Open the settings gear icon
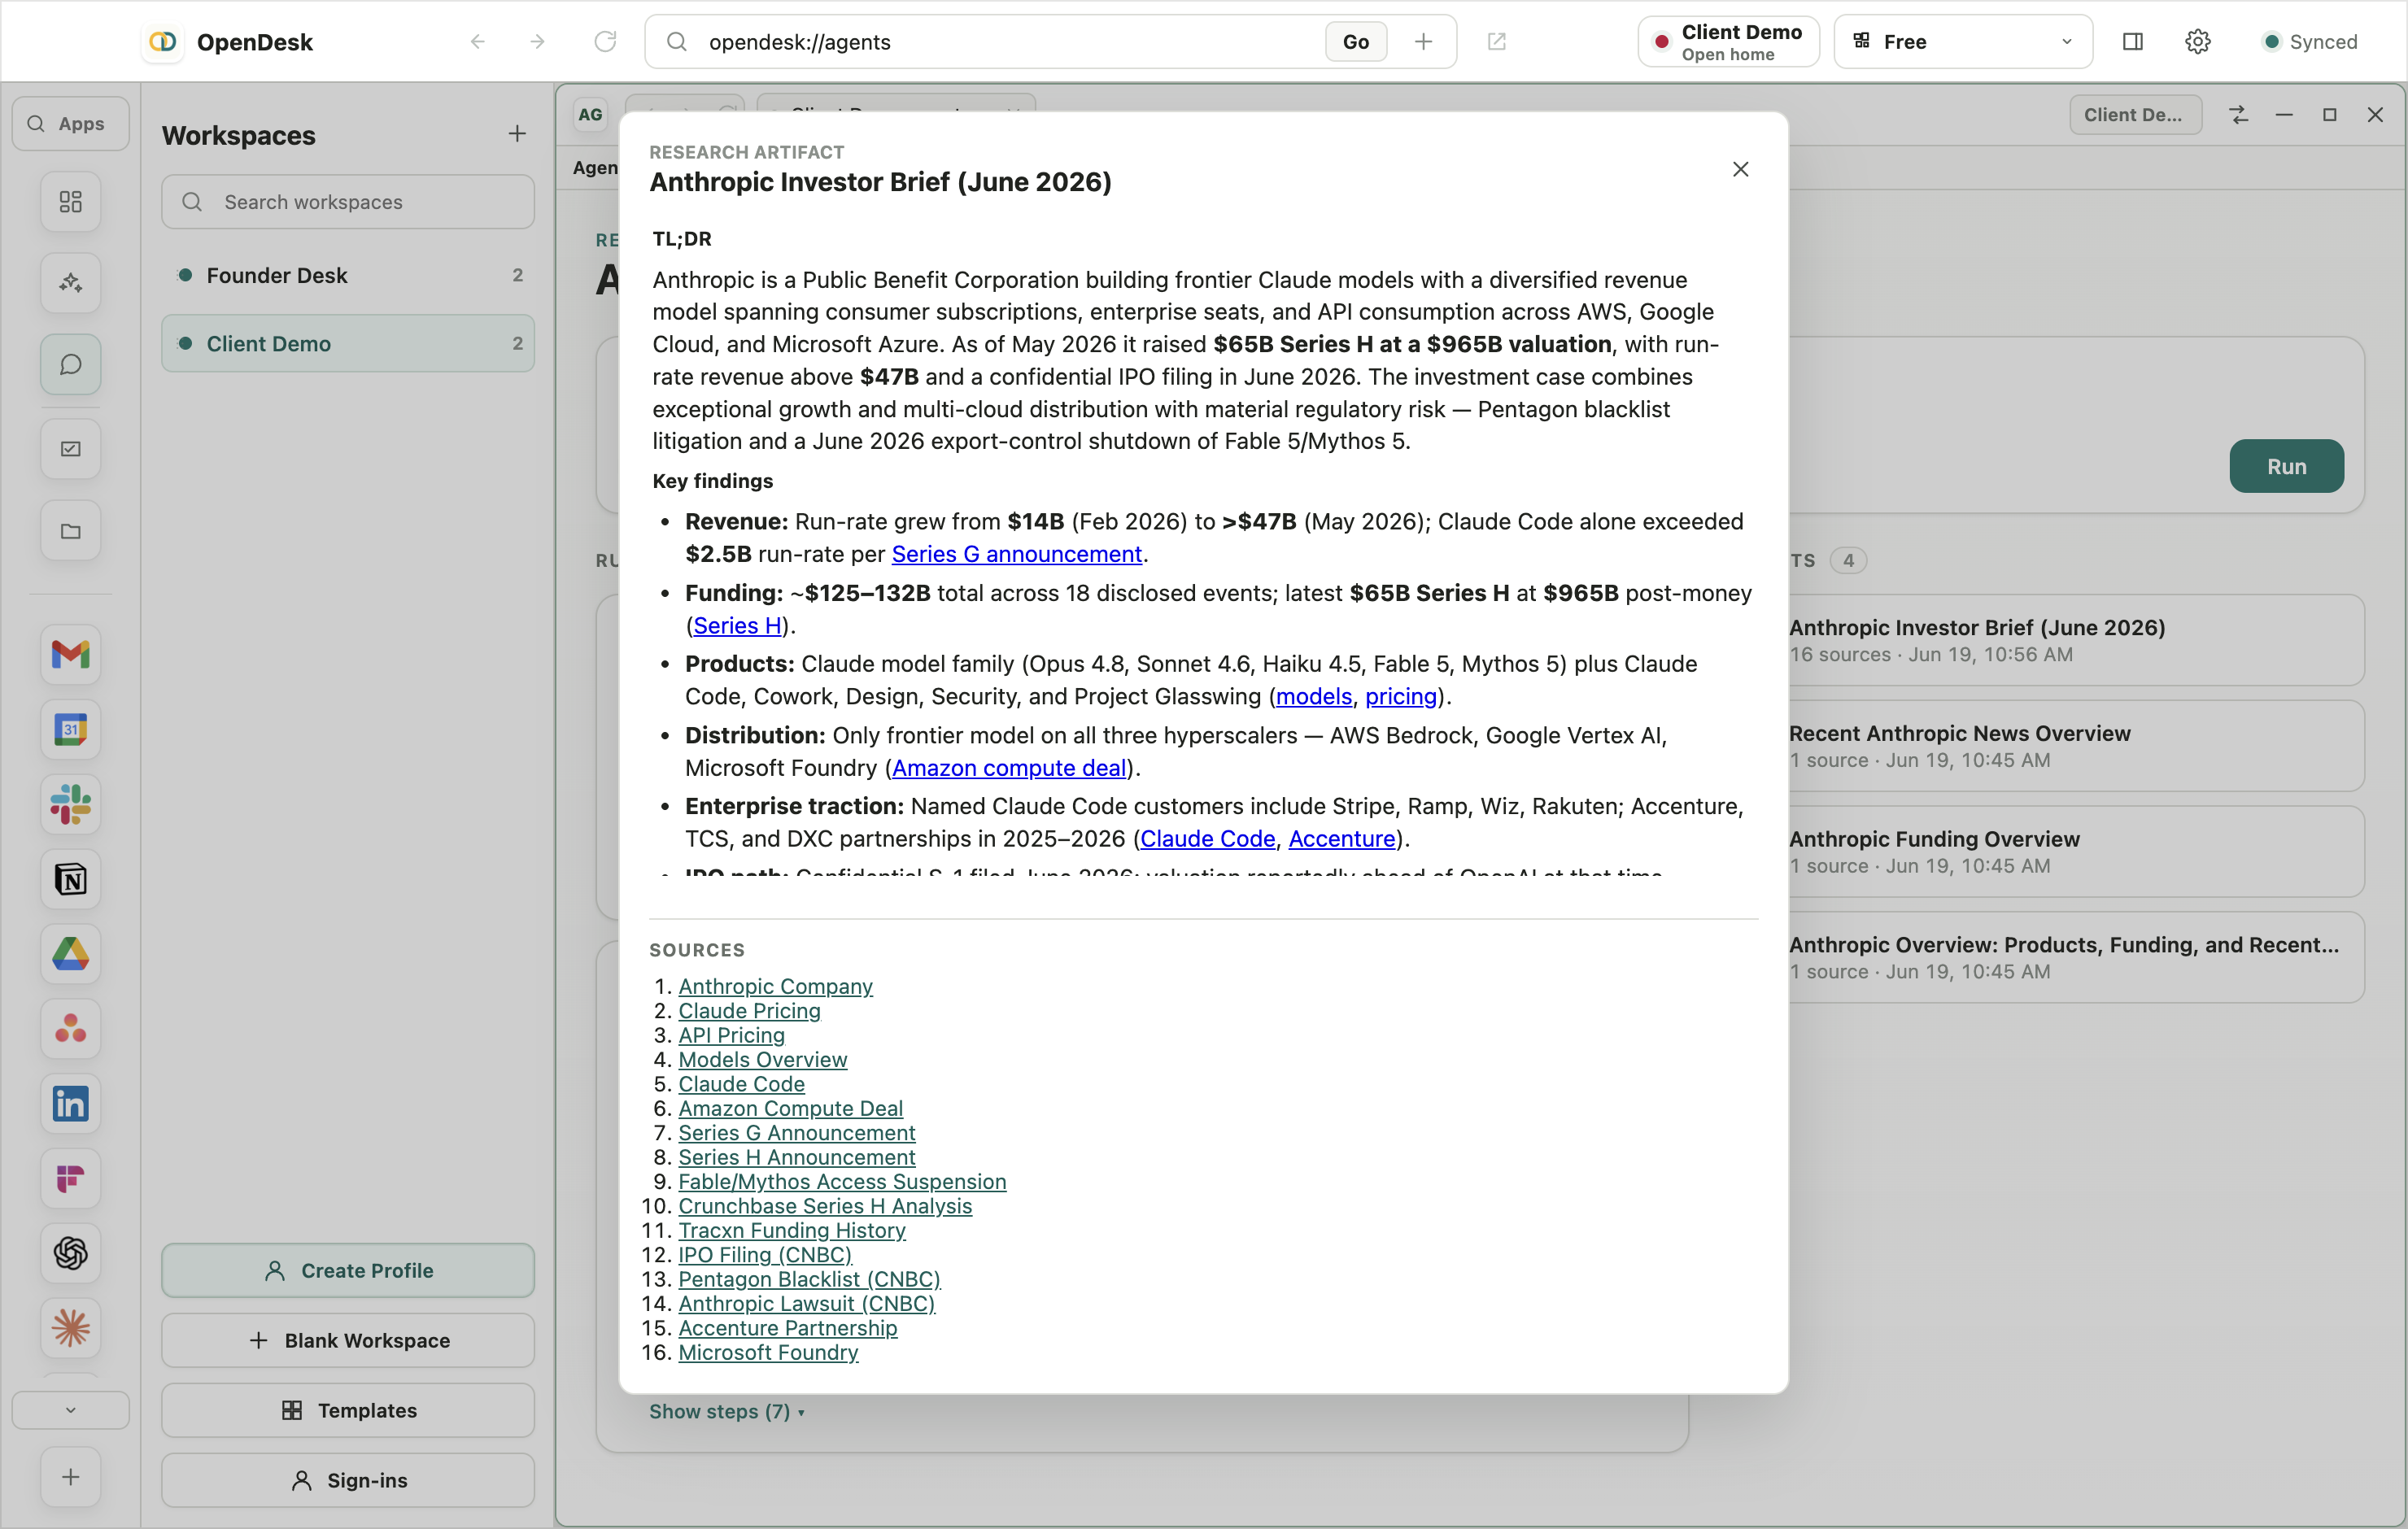The image size is (2408, 1529). 2198,41
